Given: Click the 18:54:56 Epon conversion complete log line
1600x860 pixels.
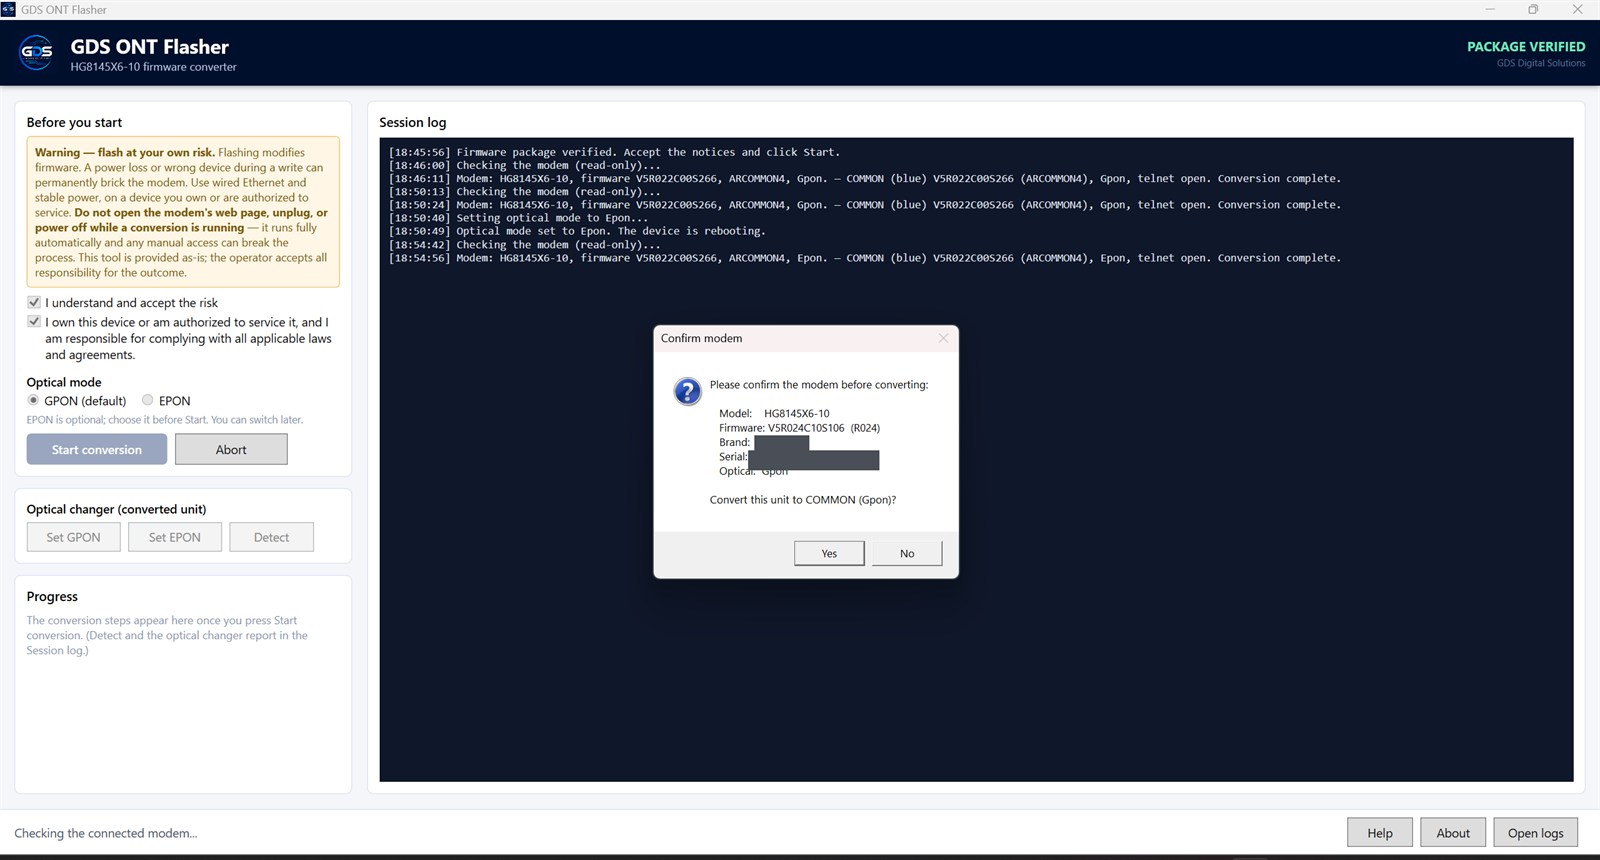Looking at the screenshot, I should [865, 258].
